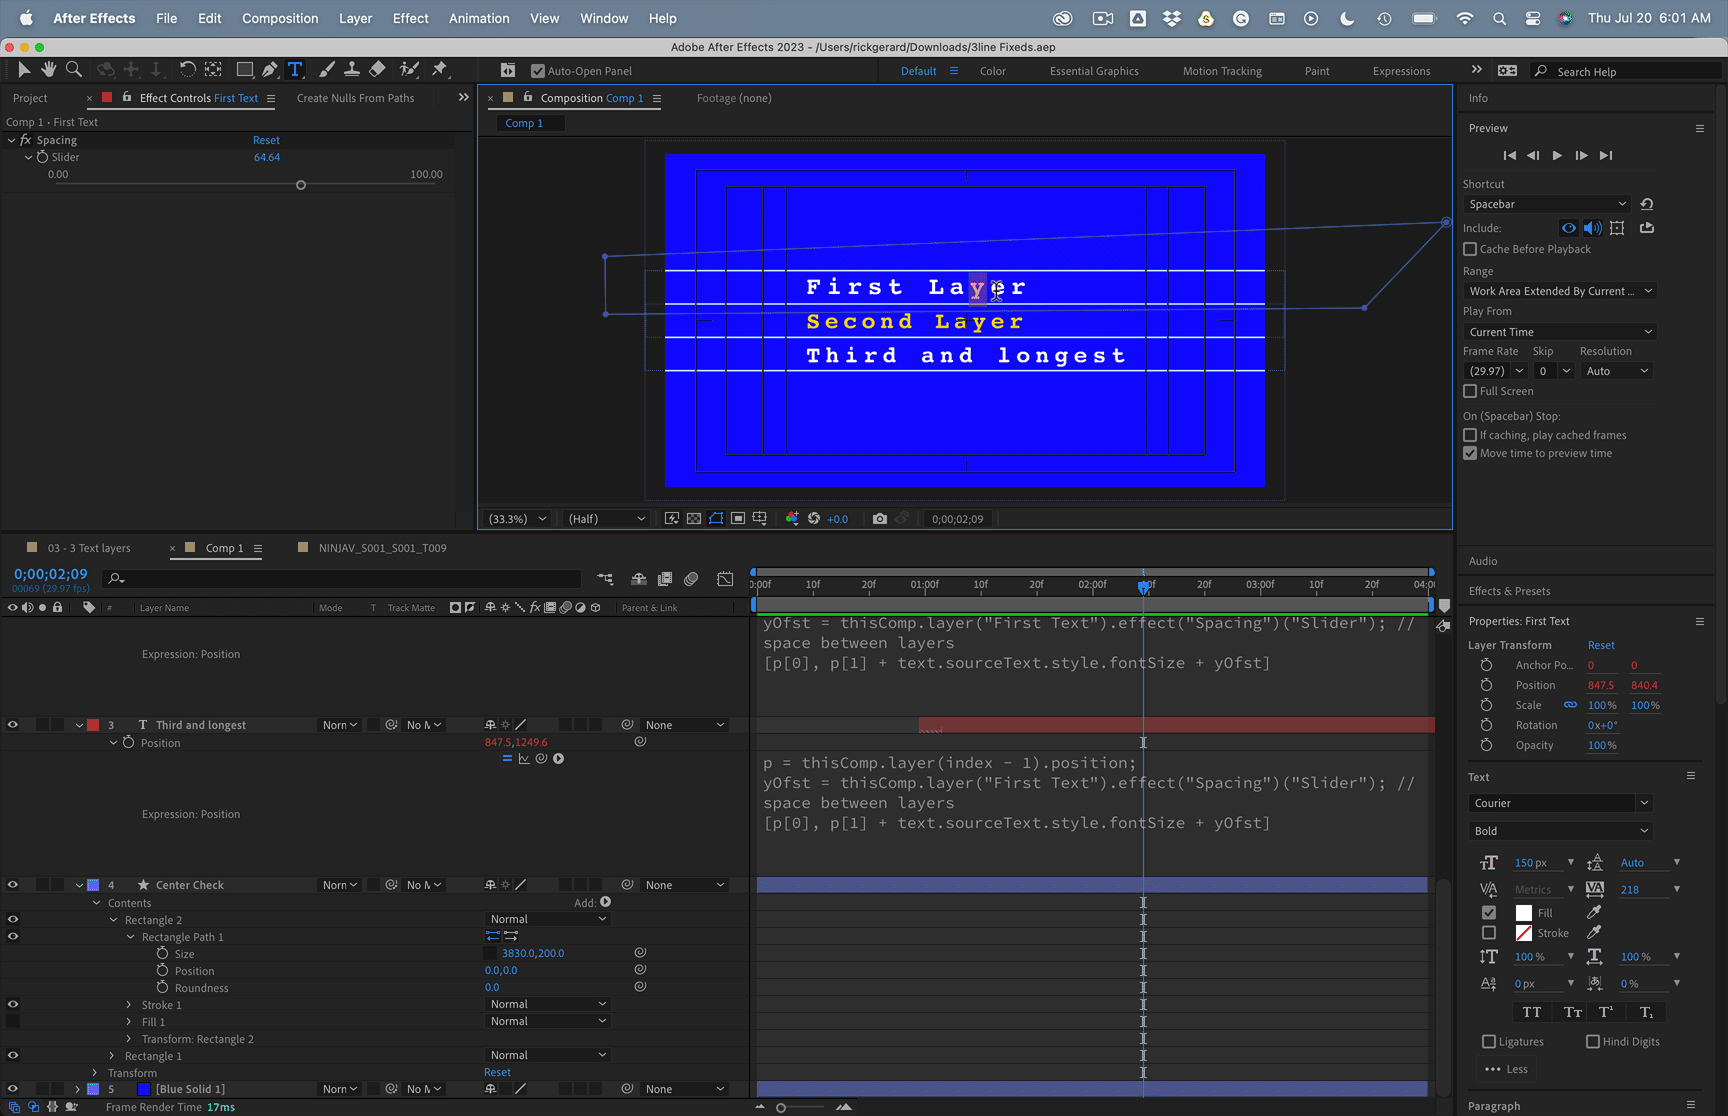Select the Rectangle shape tool
The width and height of the screenshot is (1728, 1116).
[244, 69]
